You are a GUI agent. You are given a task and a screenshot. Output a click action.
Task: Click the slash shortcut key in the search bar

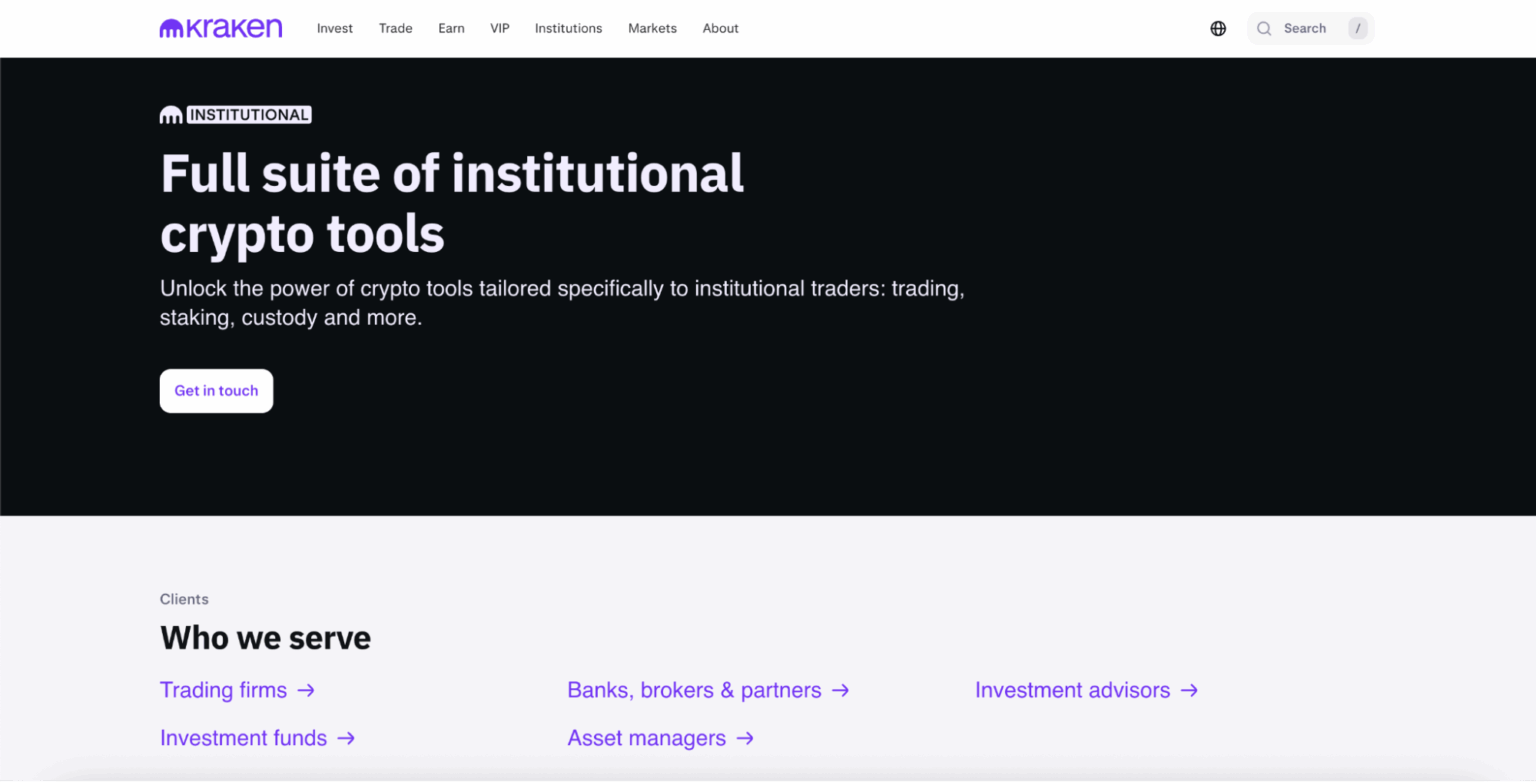[x=1357, y=28]
